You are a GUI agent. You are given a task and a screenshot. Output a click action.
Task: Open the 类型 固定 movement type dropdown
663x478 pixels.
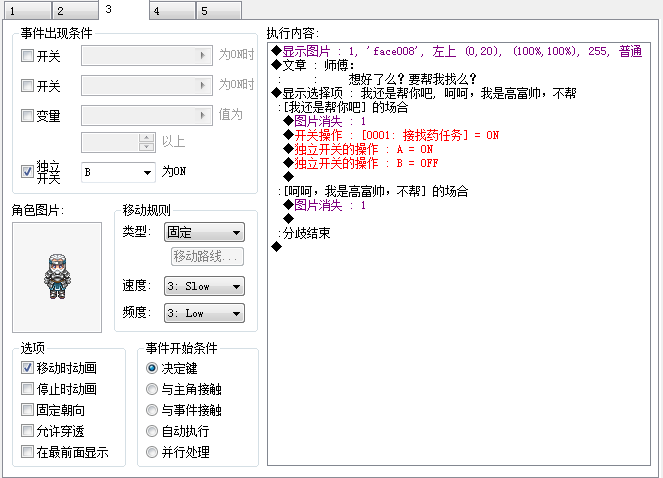pos(204,232)
